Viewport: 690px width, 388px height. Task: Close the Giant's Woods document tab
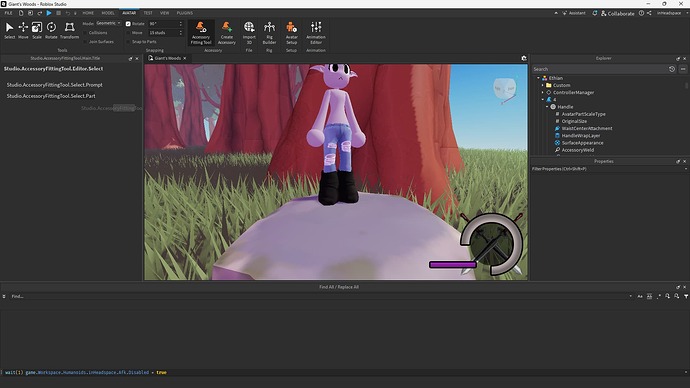(185, 58)
